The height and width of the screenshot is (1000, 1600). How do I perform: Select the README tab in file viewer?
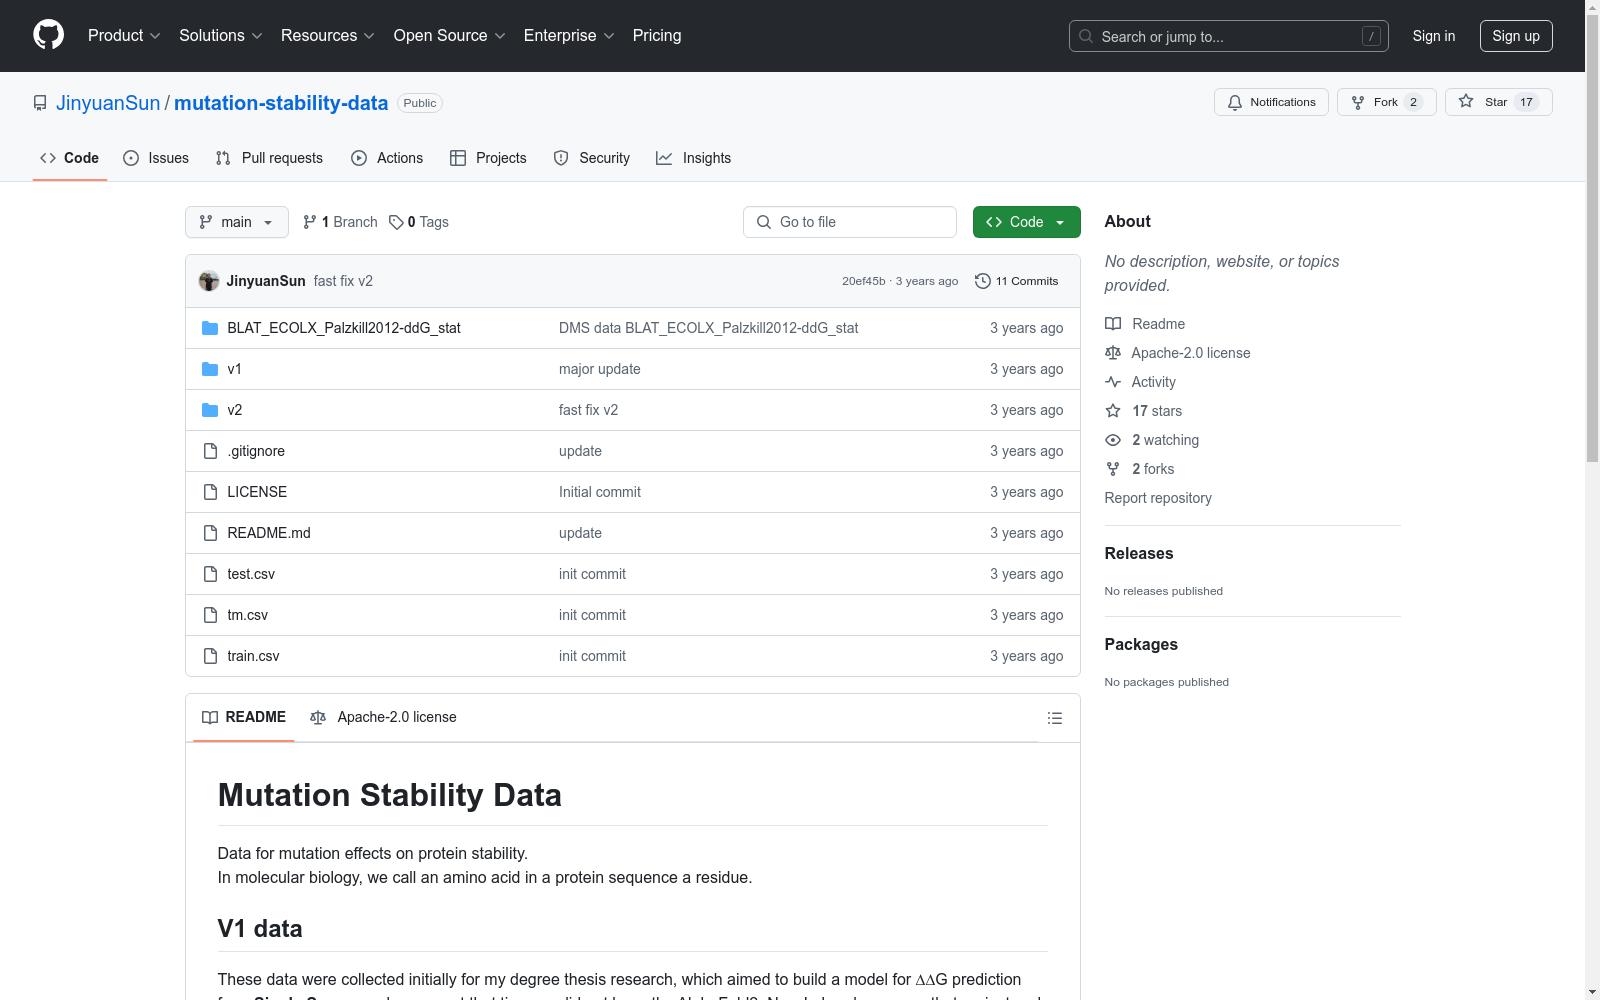(x=244, y=717)
